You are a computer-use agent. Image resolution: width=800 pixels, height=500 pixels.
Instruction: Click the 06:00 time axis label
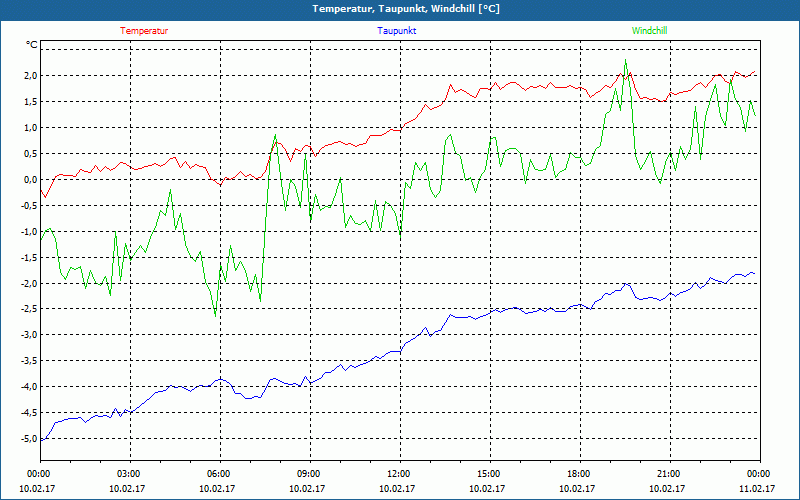point(220,474)
